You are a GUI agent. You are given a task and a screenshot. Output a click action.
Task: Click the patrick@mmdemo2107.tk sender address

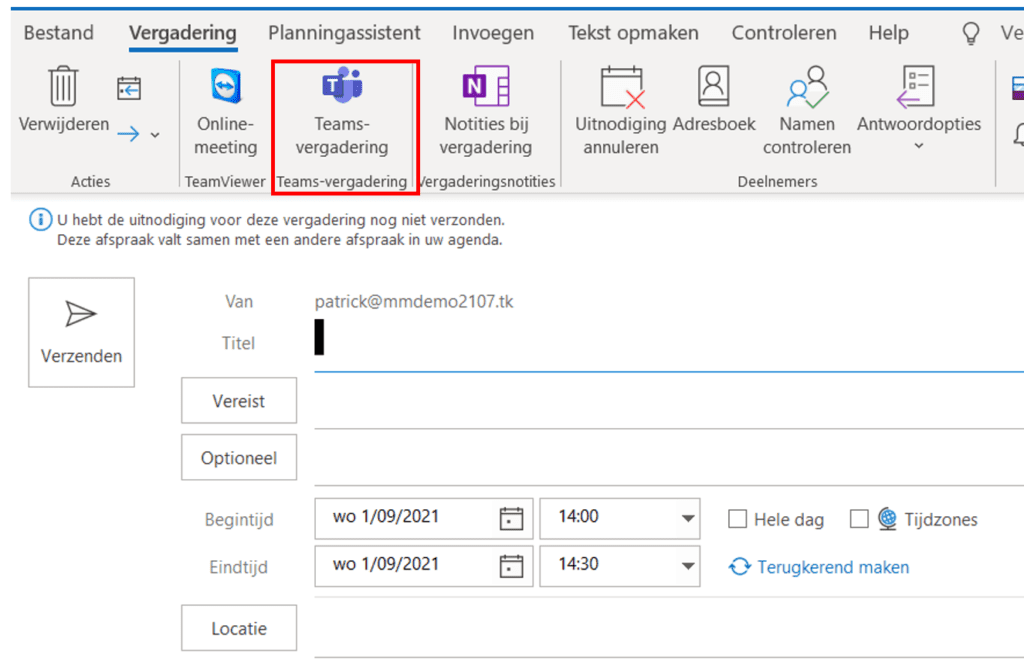414,302
